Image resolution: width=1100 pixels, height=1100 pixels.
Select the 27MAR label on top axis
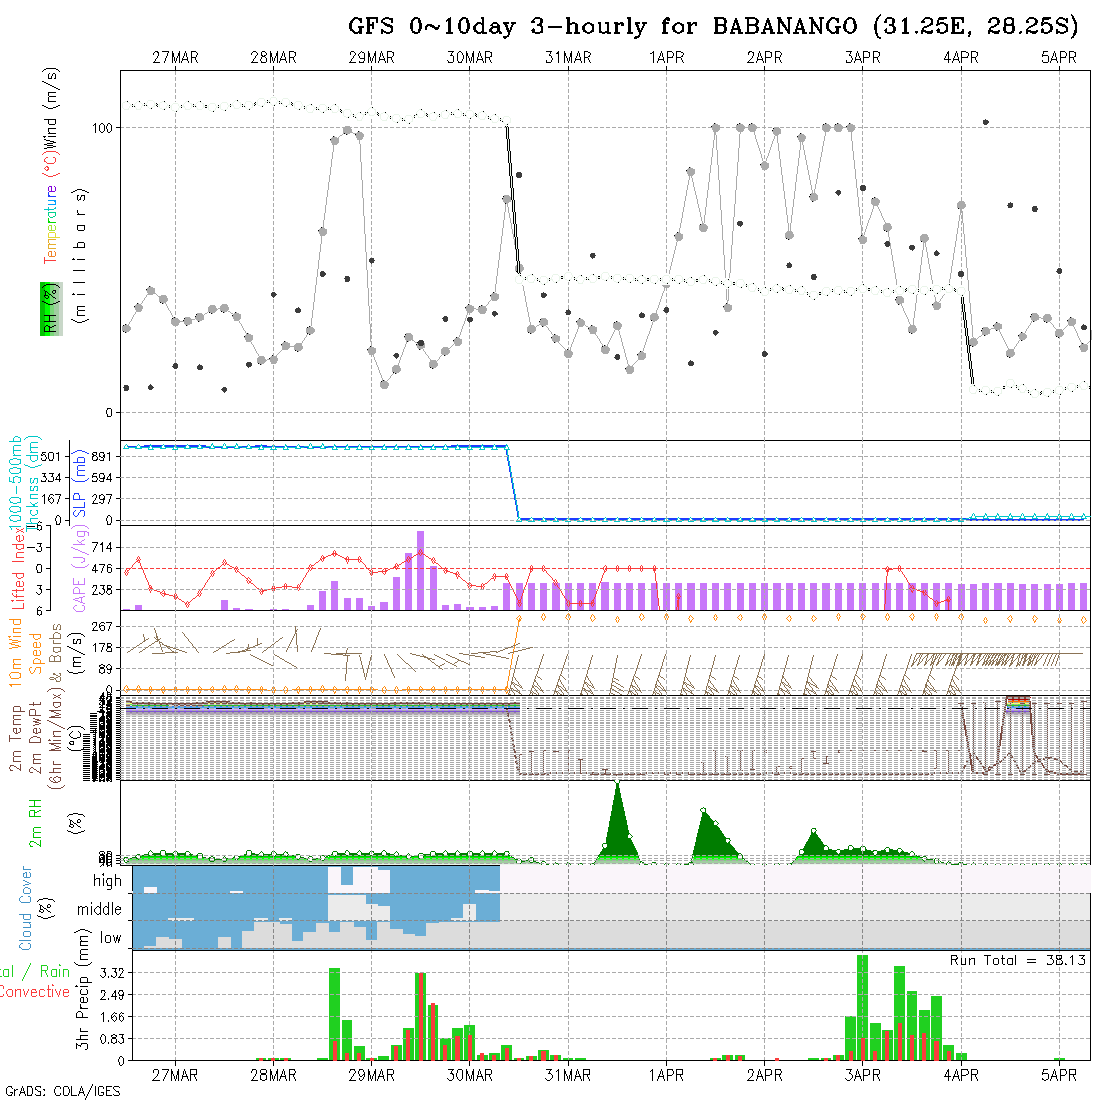(x=175, y=58)
